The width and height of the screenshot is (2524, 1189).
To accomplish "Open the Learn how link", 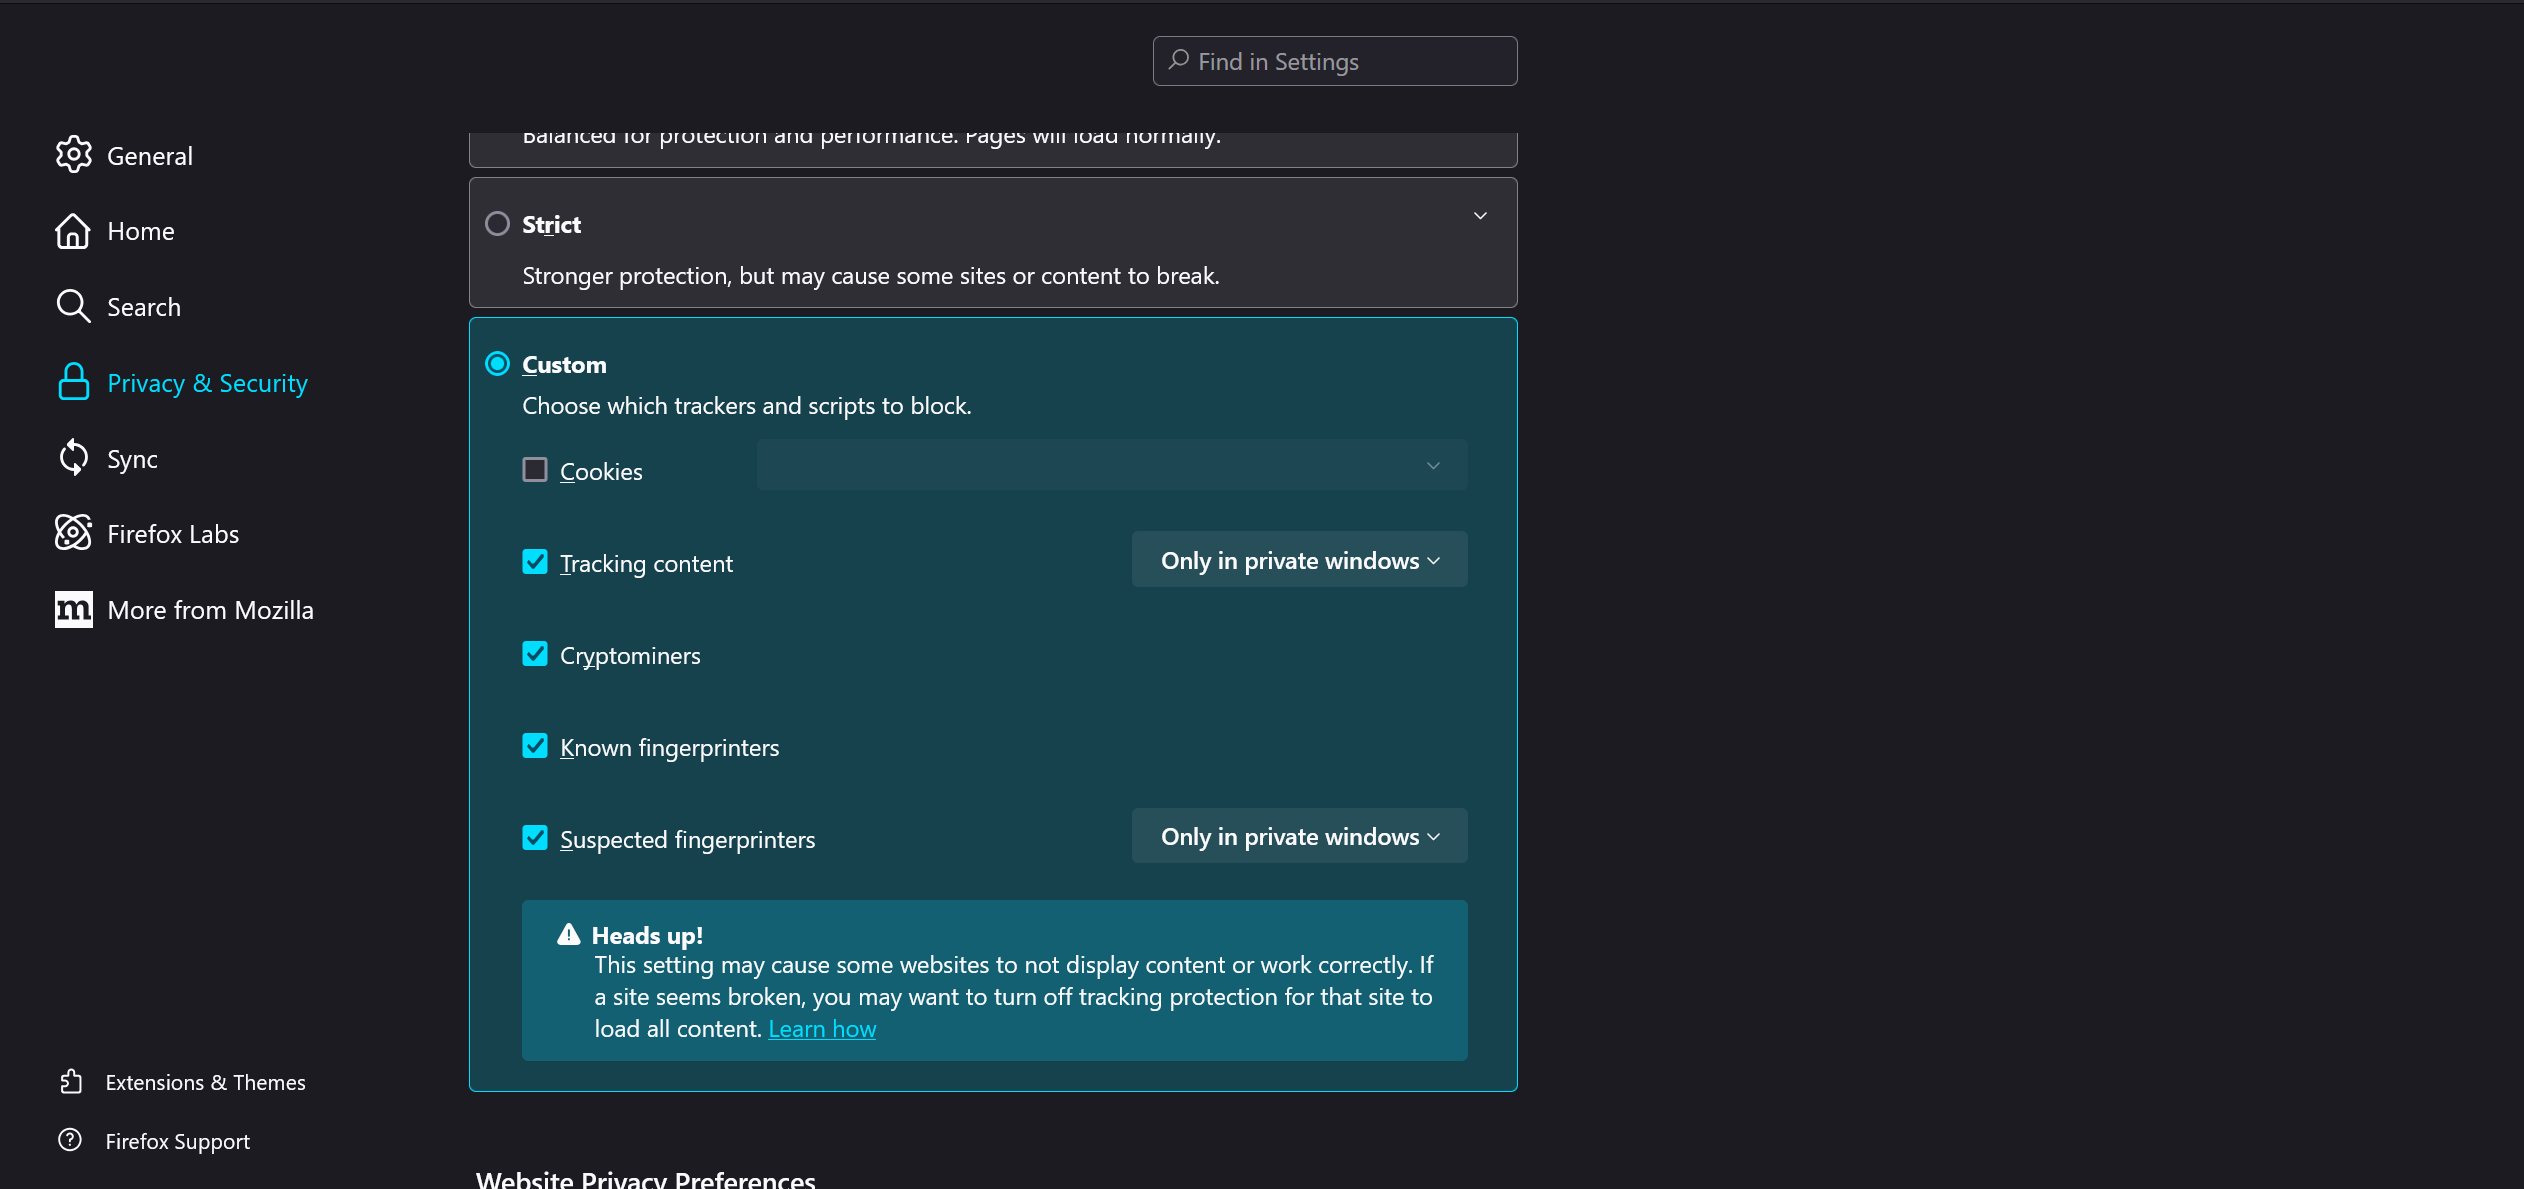I will click(x=821, y=1029).
